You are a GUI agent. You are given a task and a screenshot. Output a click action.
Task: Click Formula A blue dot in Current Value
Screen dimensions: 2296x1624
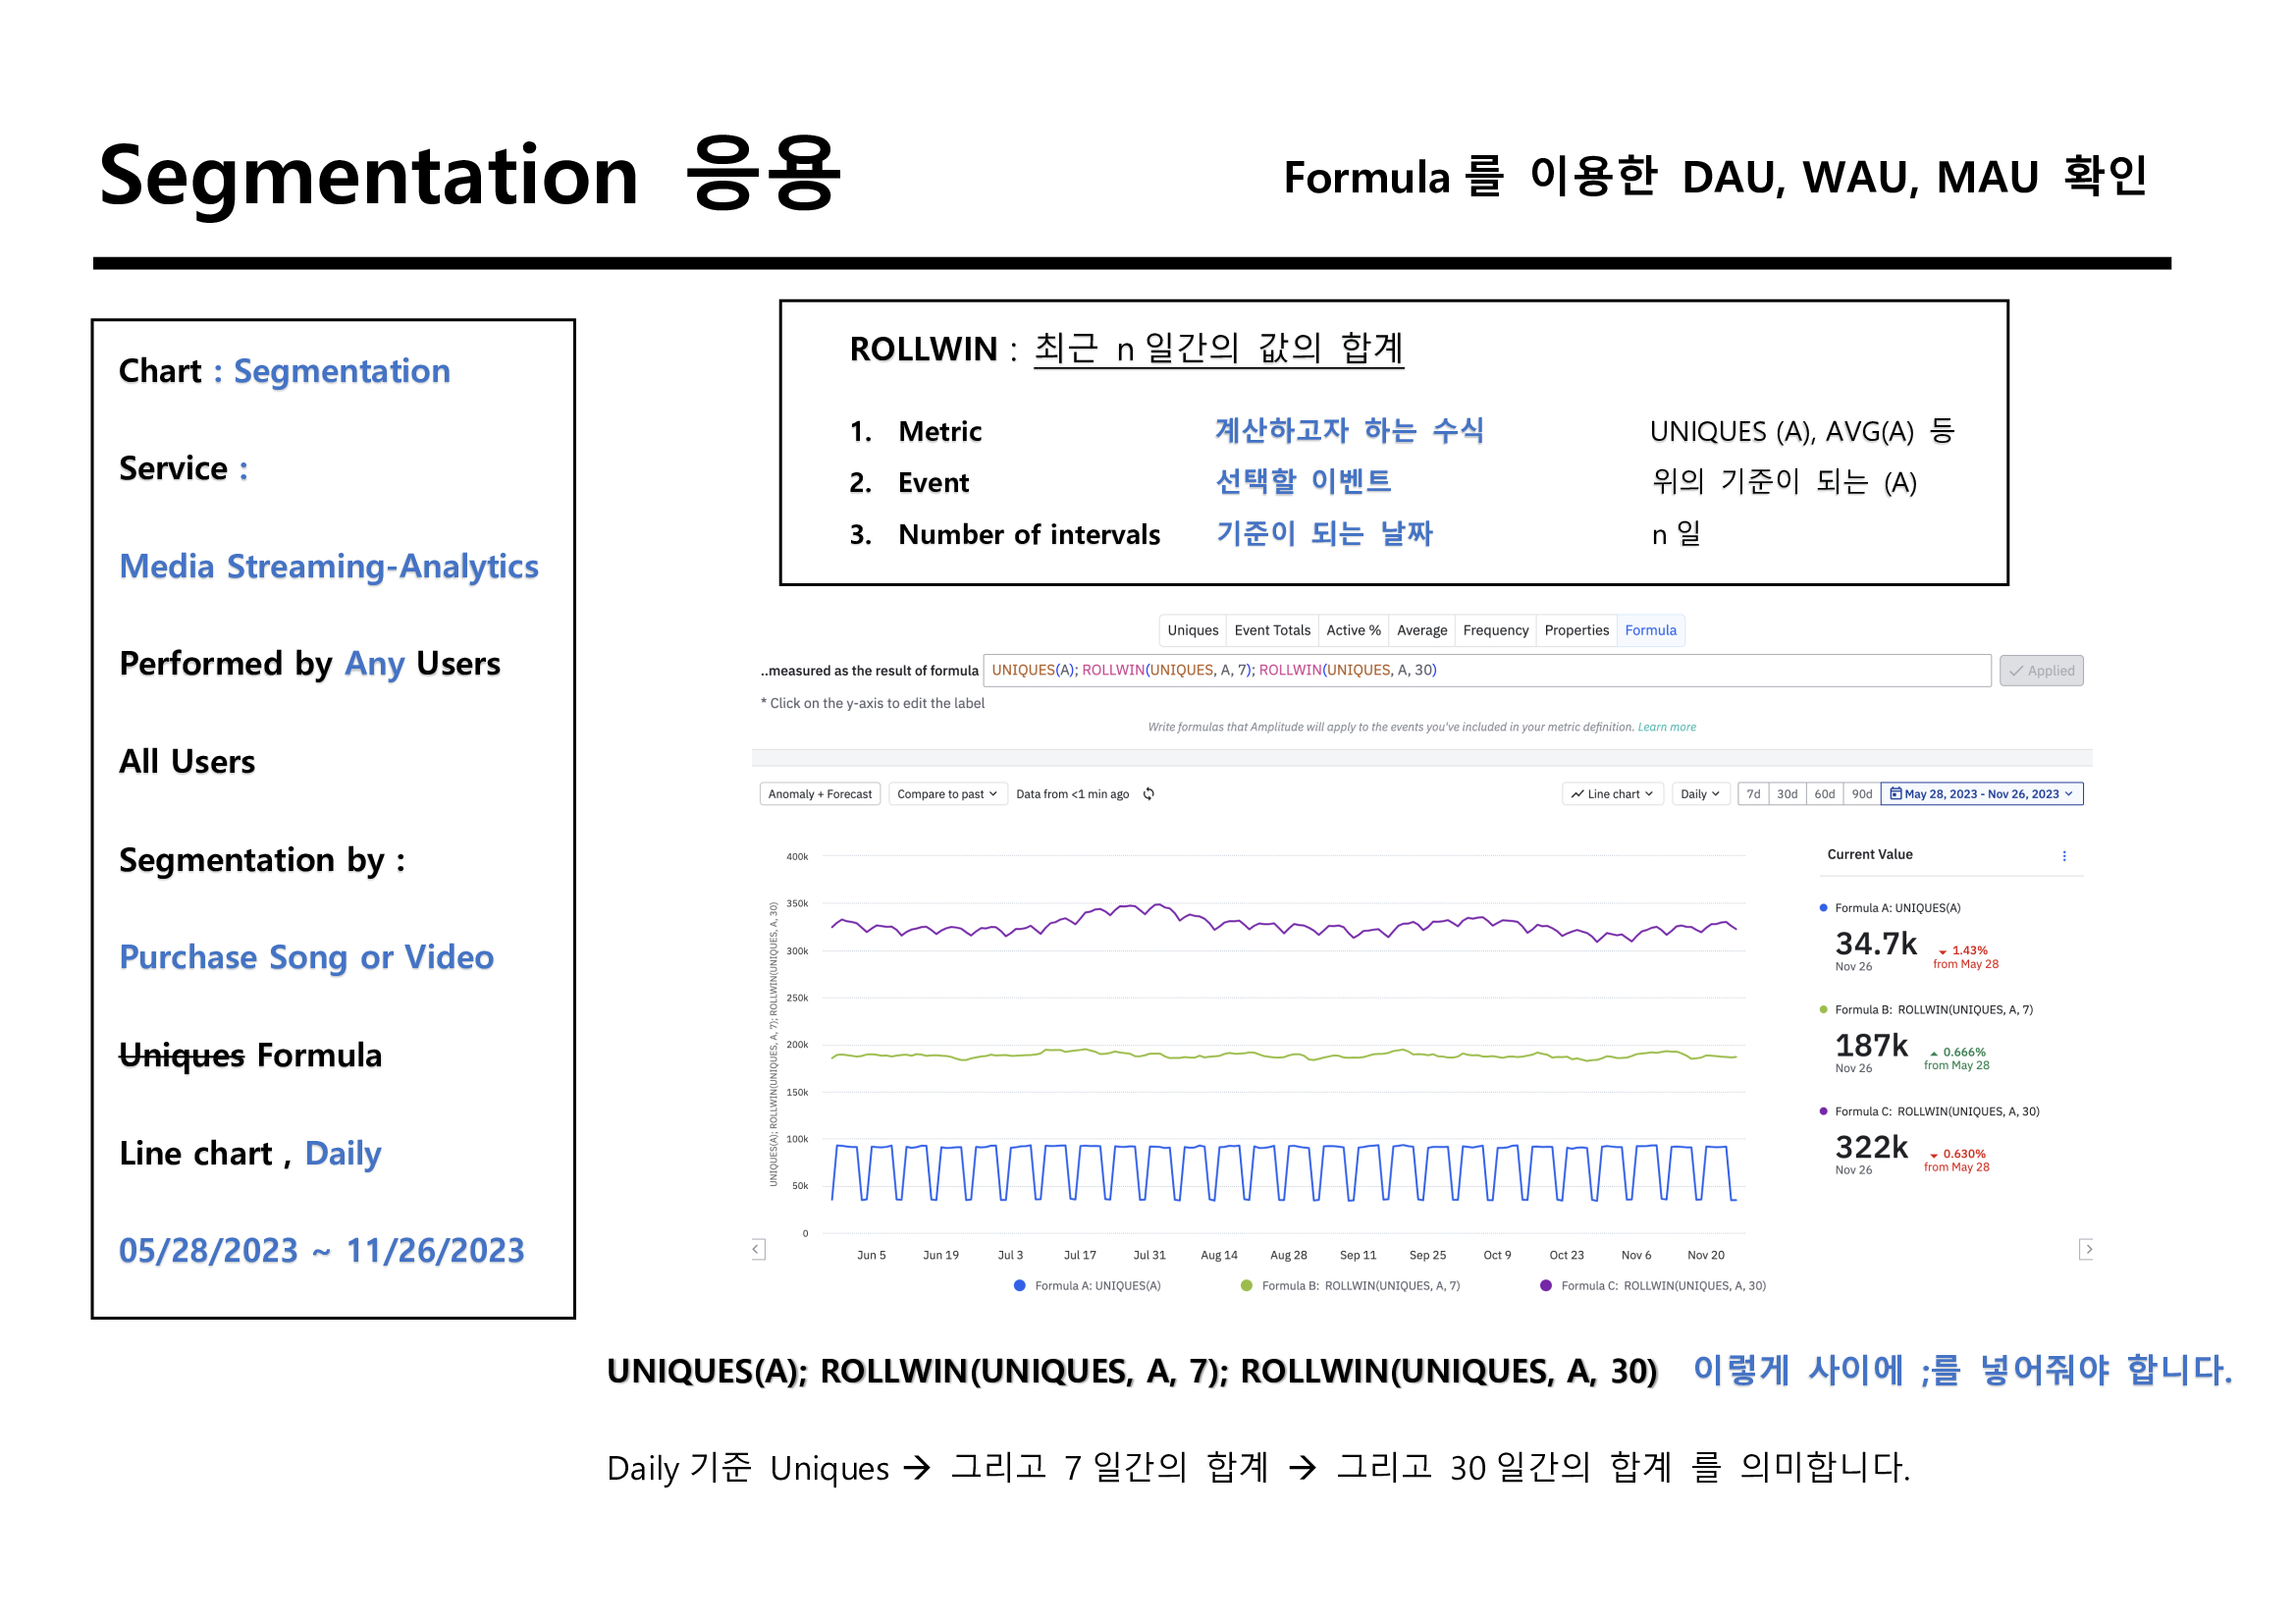[x=1823, y=908]
